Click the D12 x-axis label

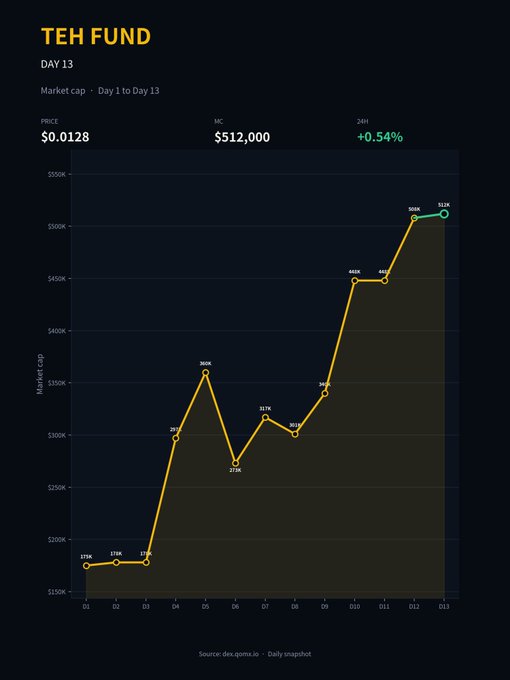(414, 607)
